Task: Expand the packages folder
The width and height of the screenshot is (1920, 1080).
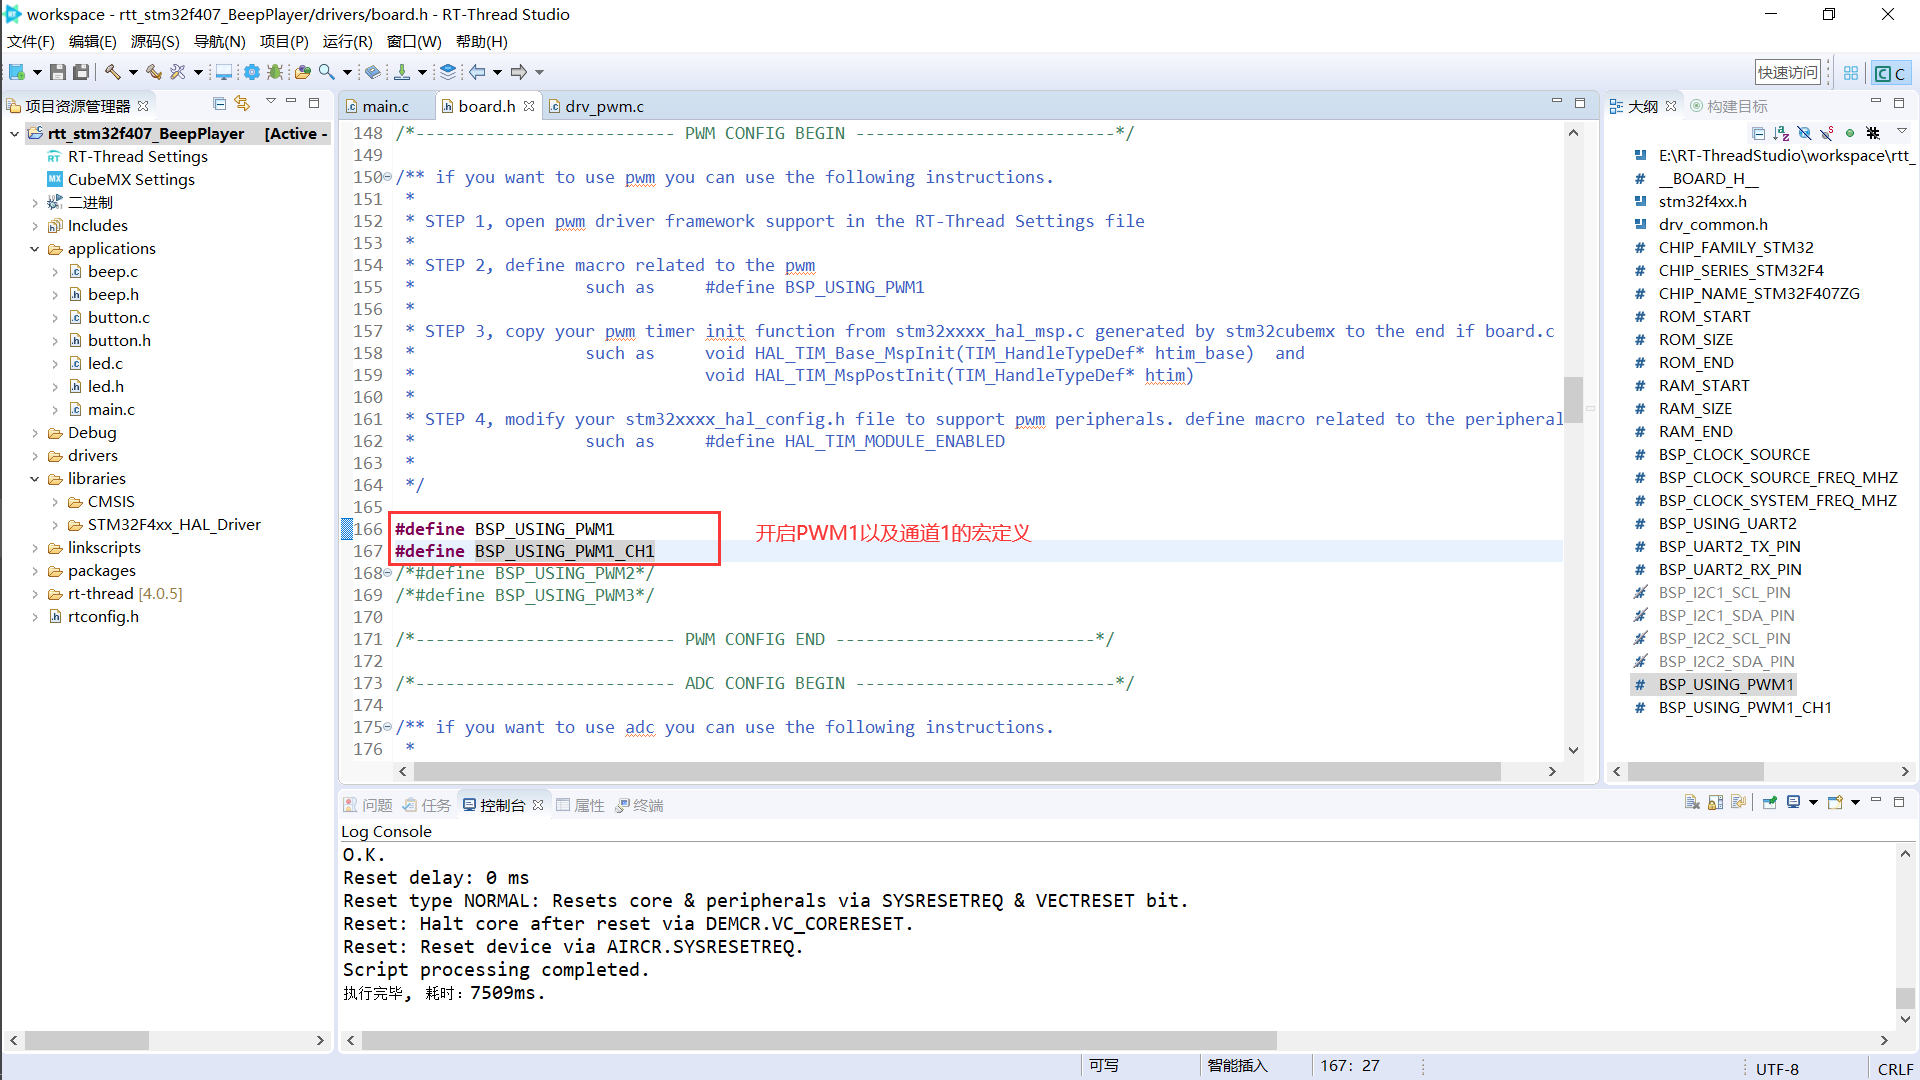Action: (35, 570)
